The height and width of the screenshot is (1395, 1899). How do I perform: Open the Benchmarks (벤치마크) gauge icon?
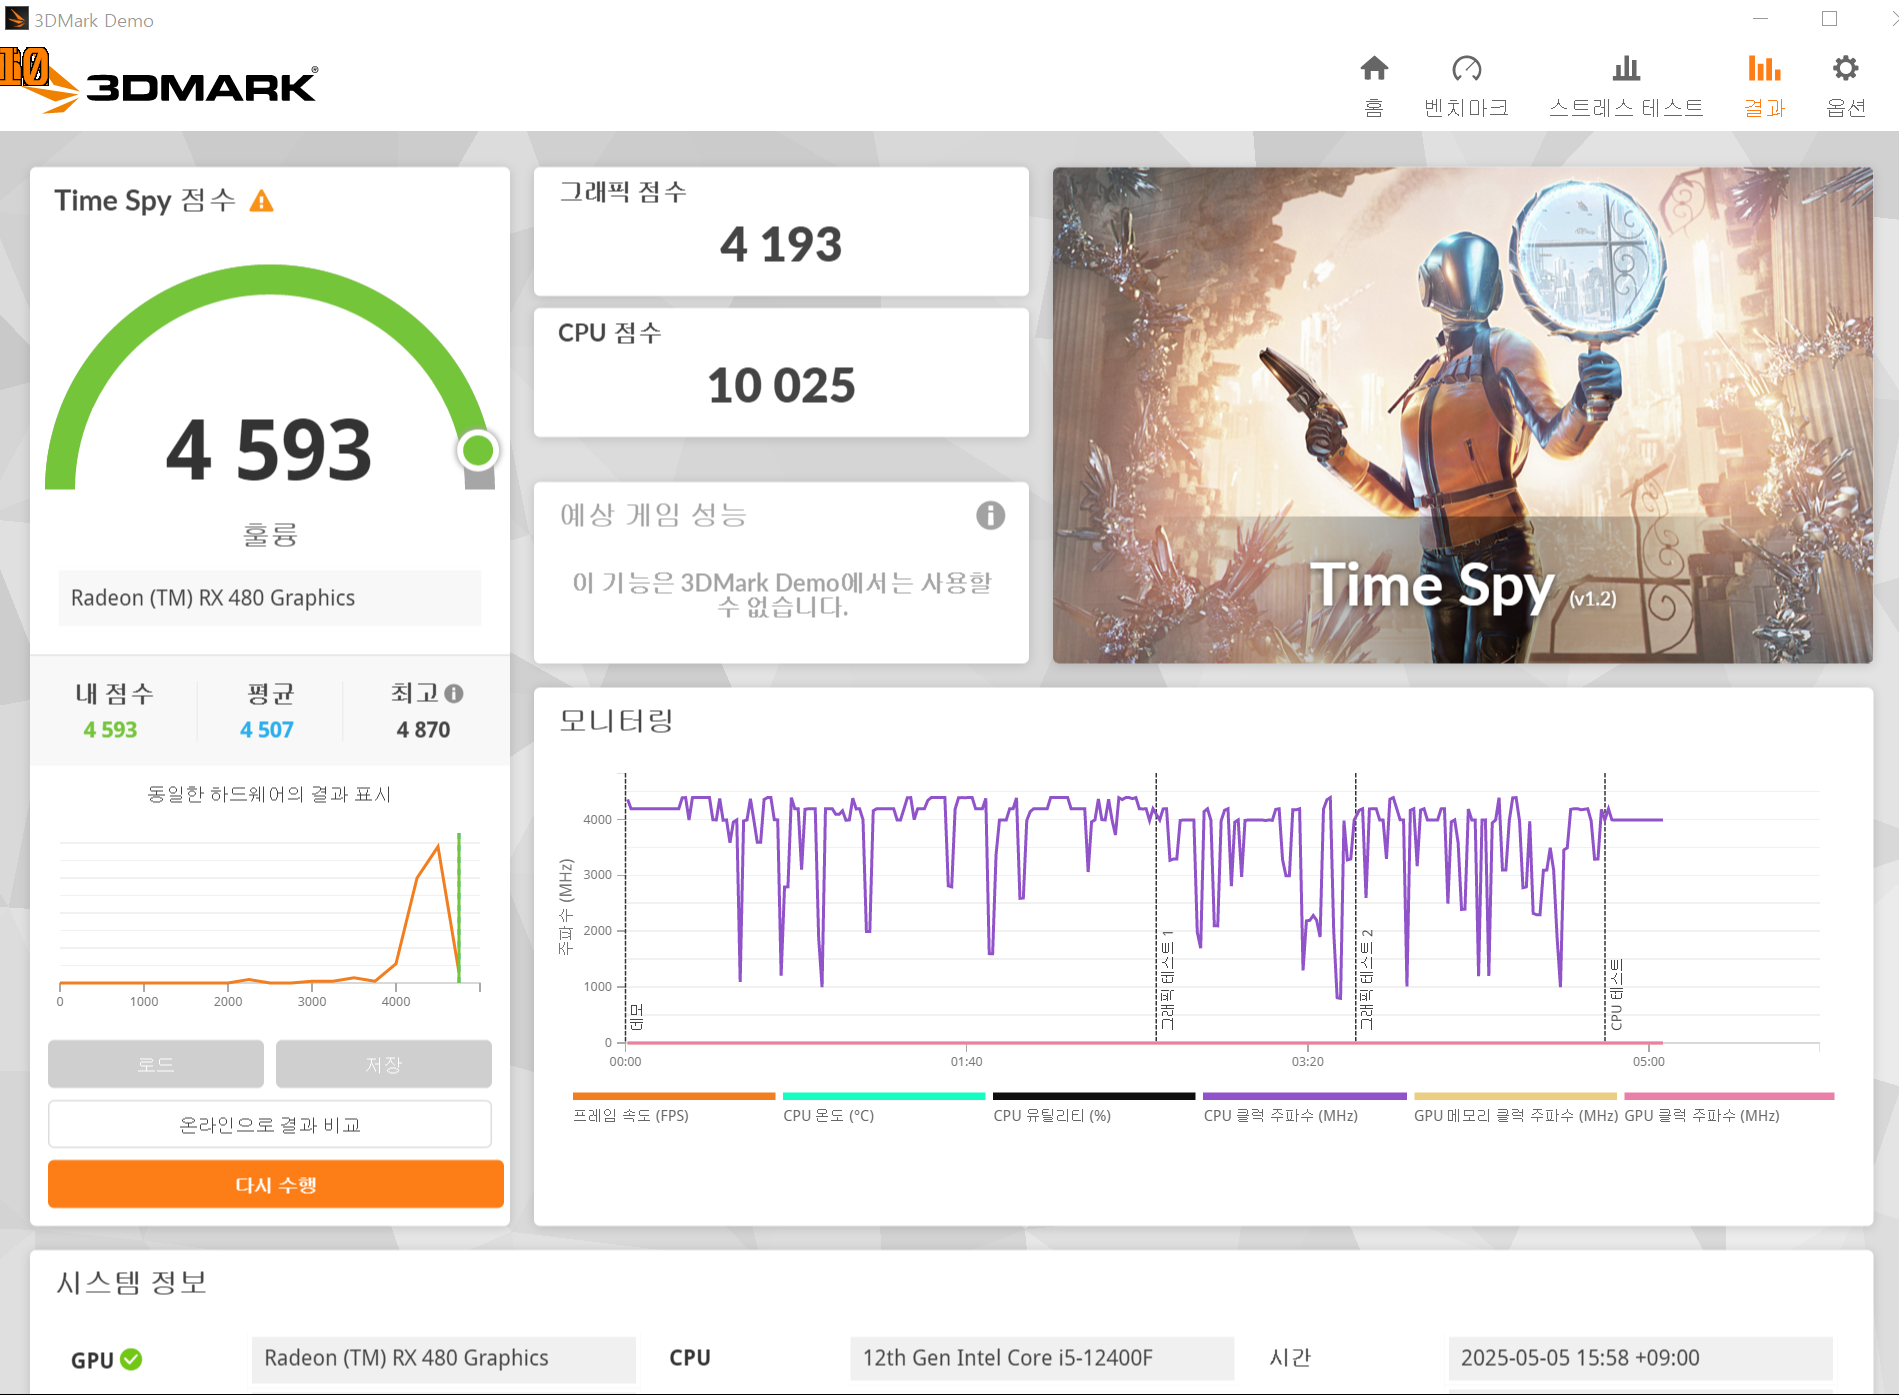coord(1466,68)
